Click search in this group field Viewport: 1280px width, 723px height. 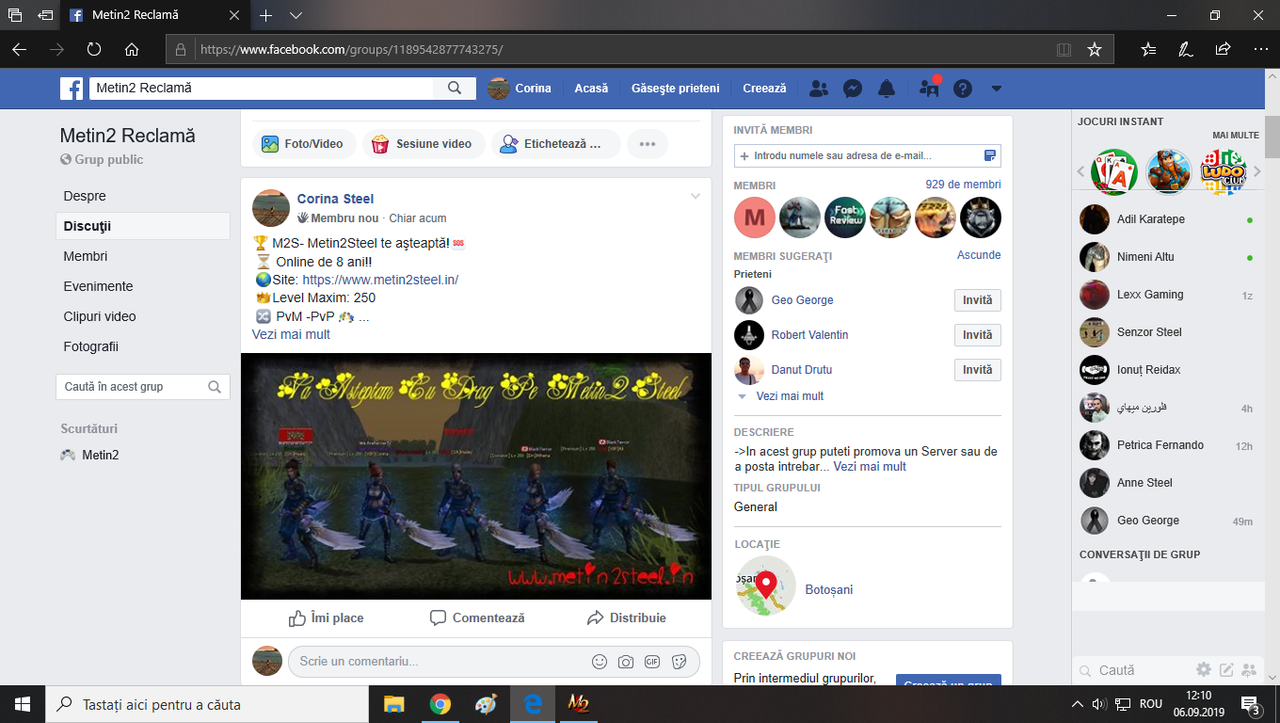pos(142,387)
